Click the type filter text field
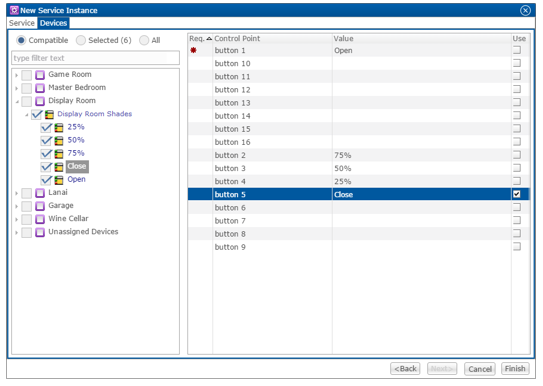Viewport: 543px width, 386px height. [96, 58]
